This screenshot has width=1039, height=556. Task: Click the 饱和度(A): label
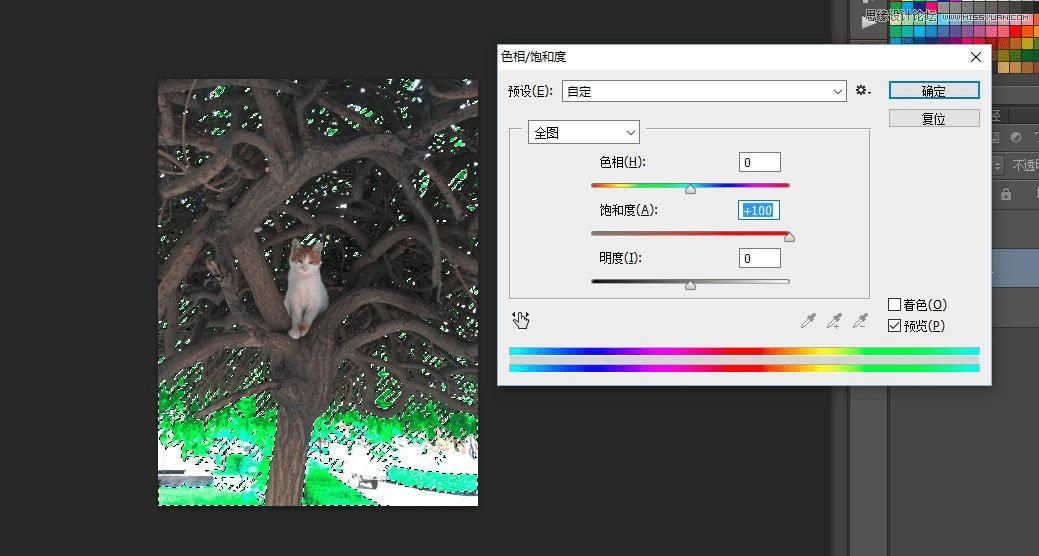pos(629,210)
